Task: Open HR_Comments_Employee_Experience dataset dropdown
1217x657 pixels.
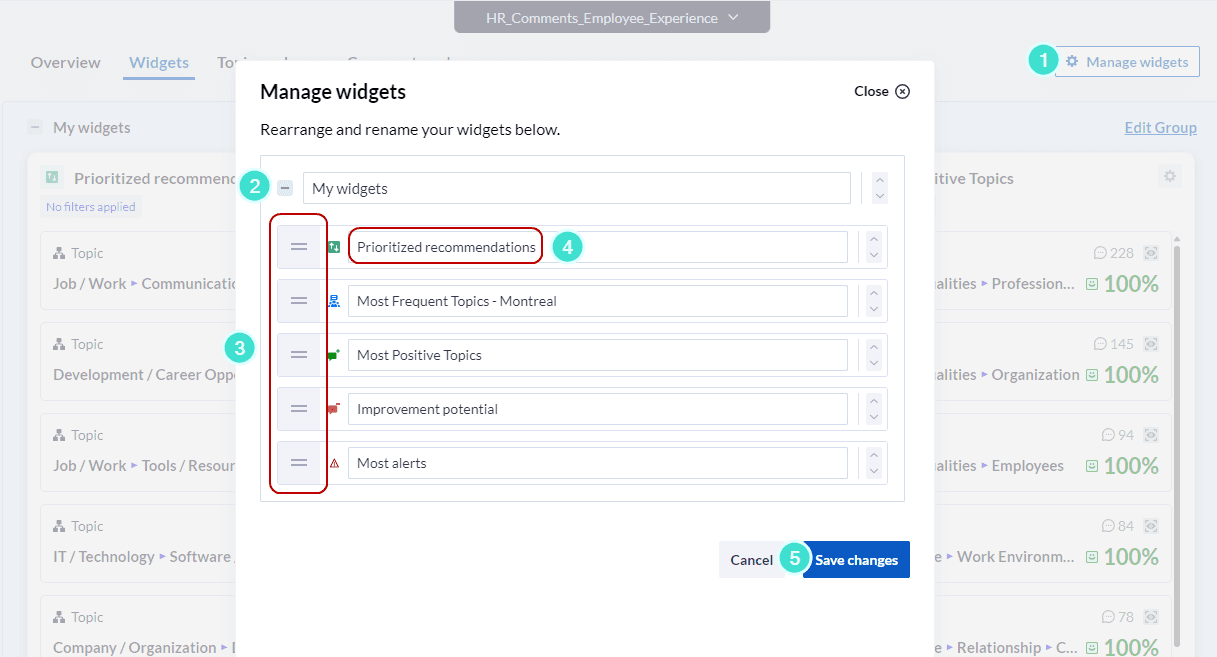Action: pyautogui.click(x=612, y=17)
